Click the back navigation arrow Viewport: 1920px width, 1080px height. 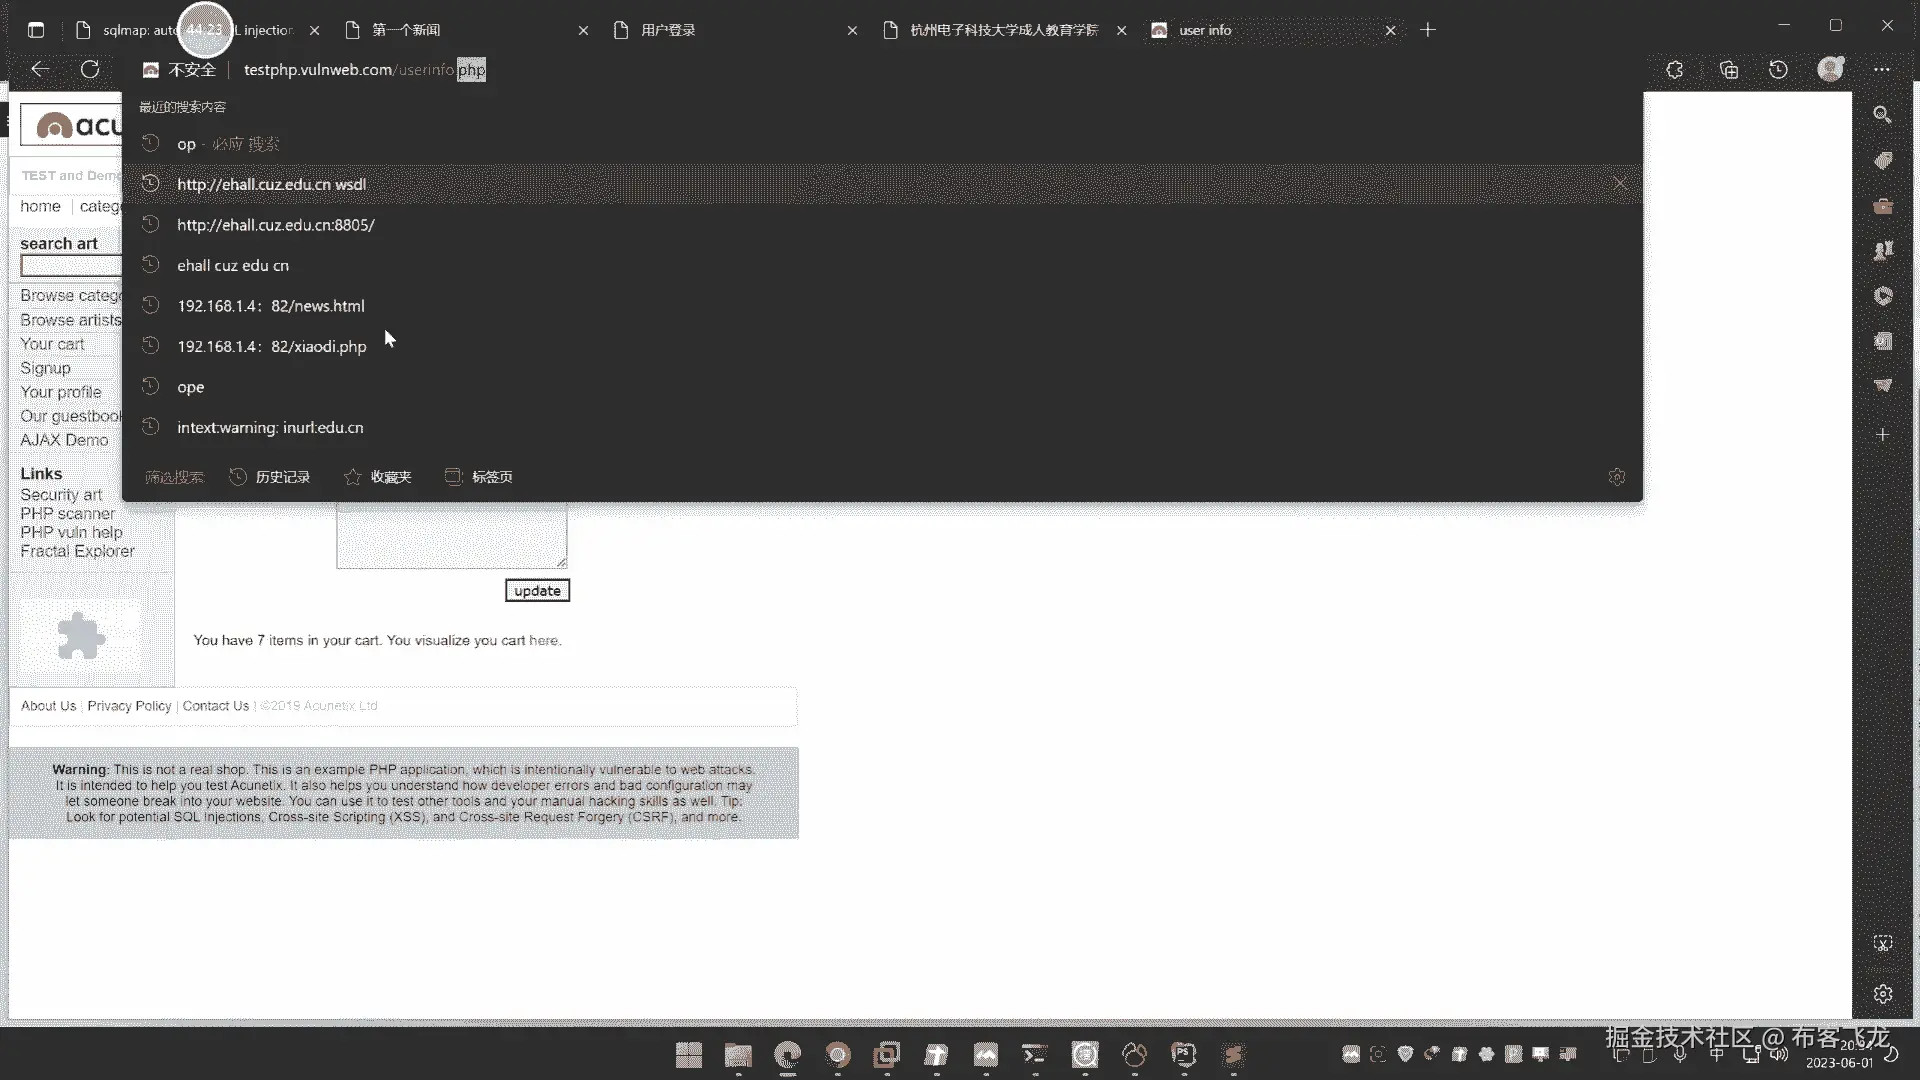click(x=40, y=69)
